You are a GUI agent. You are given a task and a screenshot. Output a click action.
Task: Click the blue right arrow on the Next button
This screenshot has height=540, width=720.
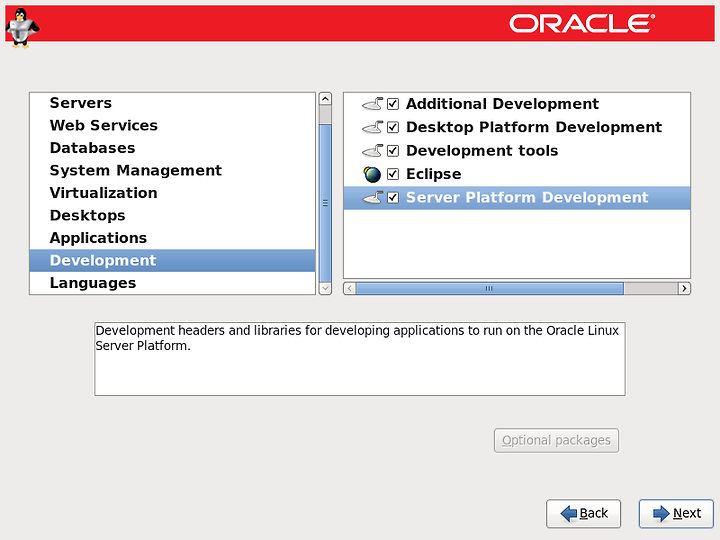(x=661, y=513)
